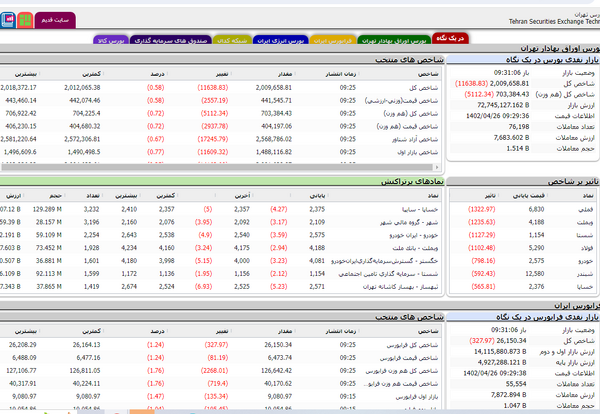Click فملی in index impact table
The height and width of the screenshot is (414, 600).
coord(585,209)
